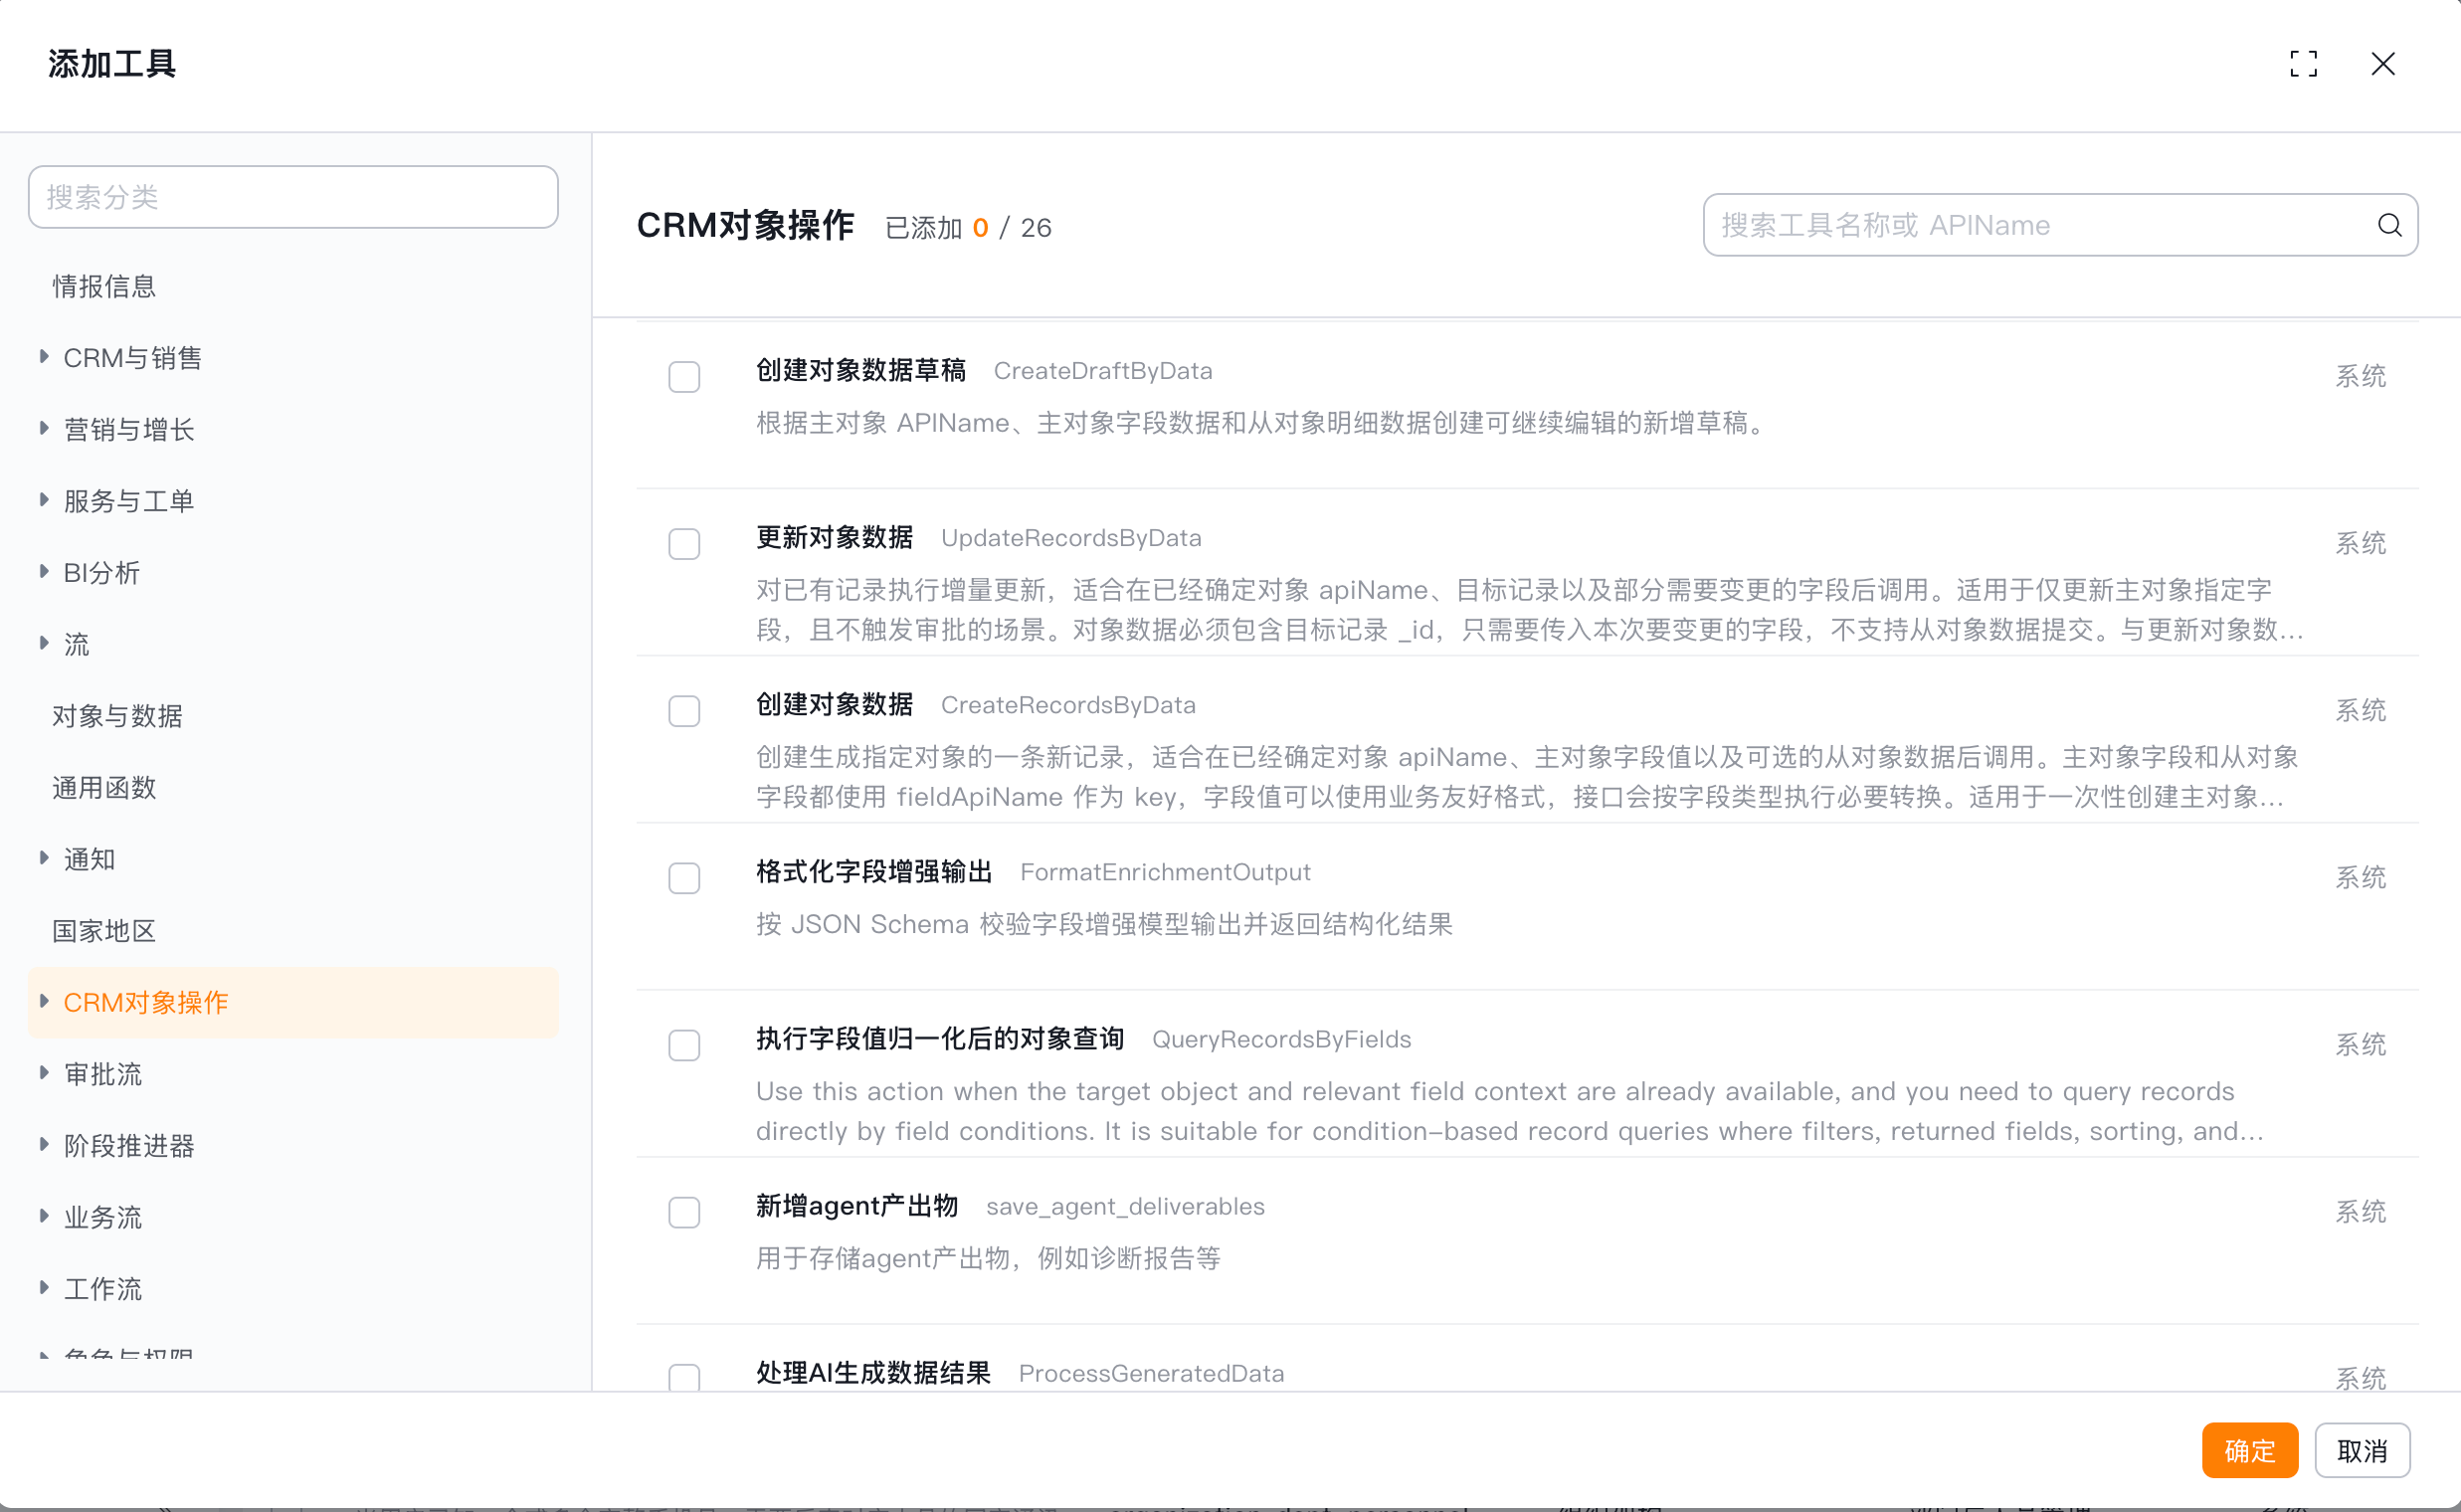Click the 取消 cancel button
The width and height of the screenshot is (2461, 1512).
[x=2362, y=1450]
